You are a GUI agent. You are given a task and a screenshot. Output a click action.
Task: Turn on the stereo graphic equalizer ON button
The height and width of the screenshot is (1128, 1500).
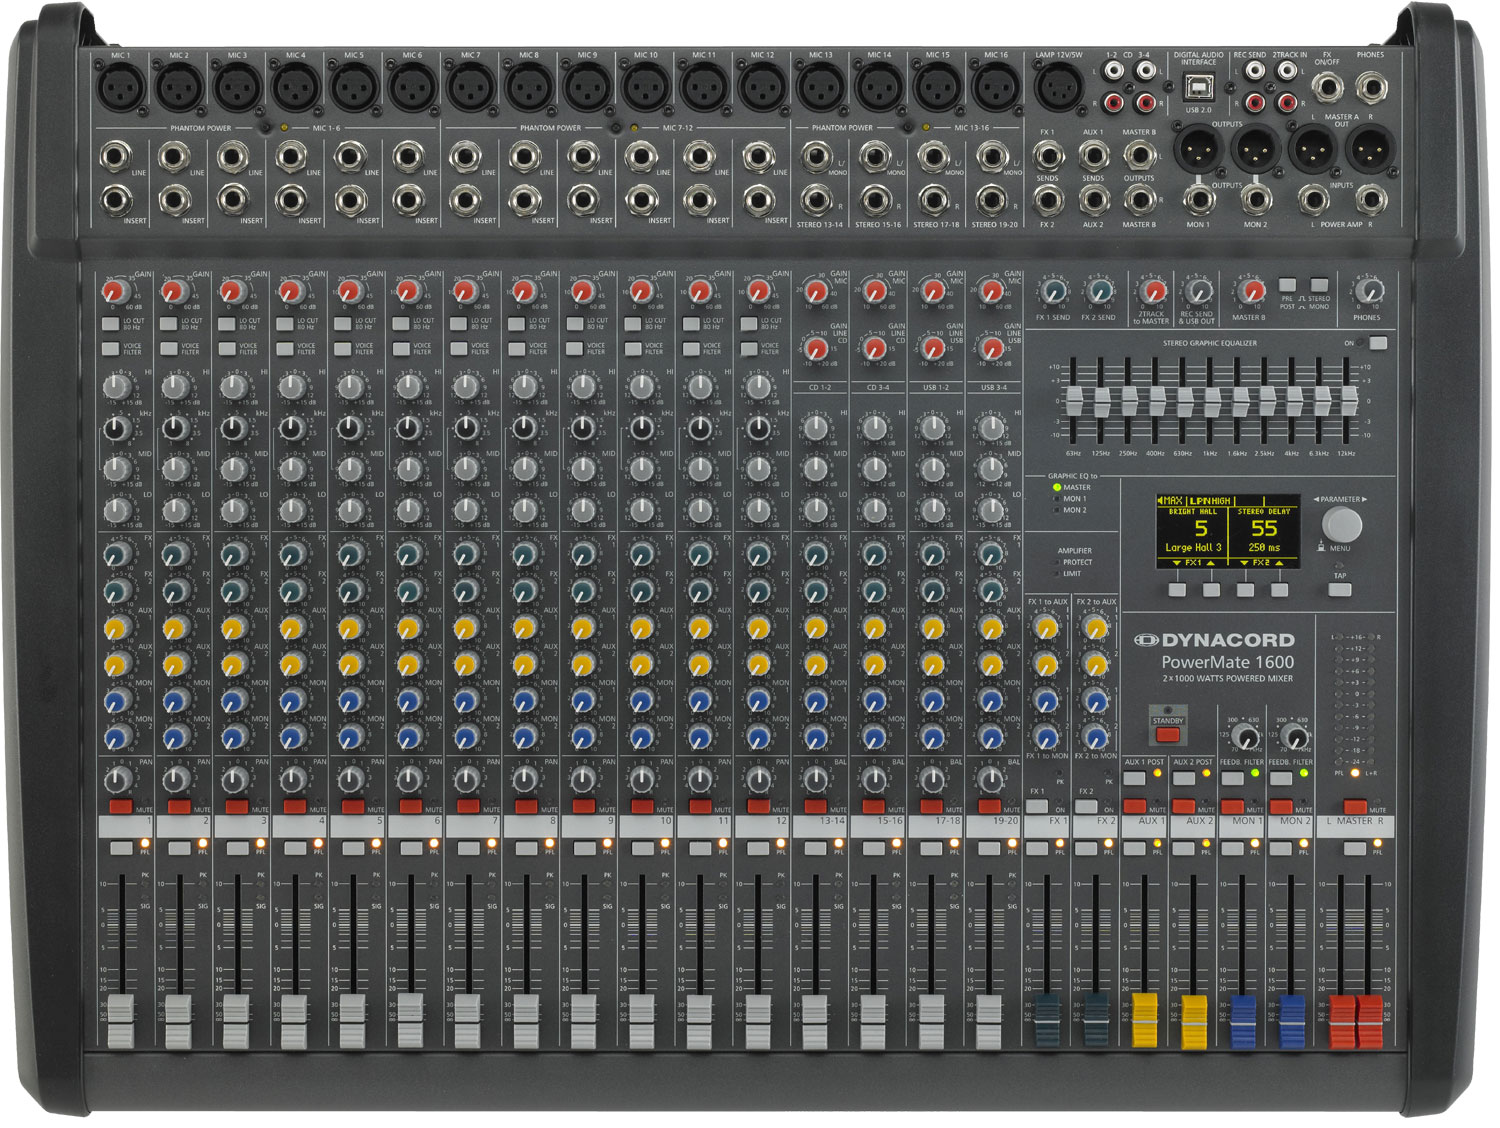[x=1378, y=343]
